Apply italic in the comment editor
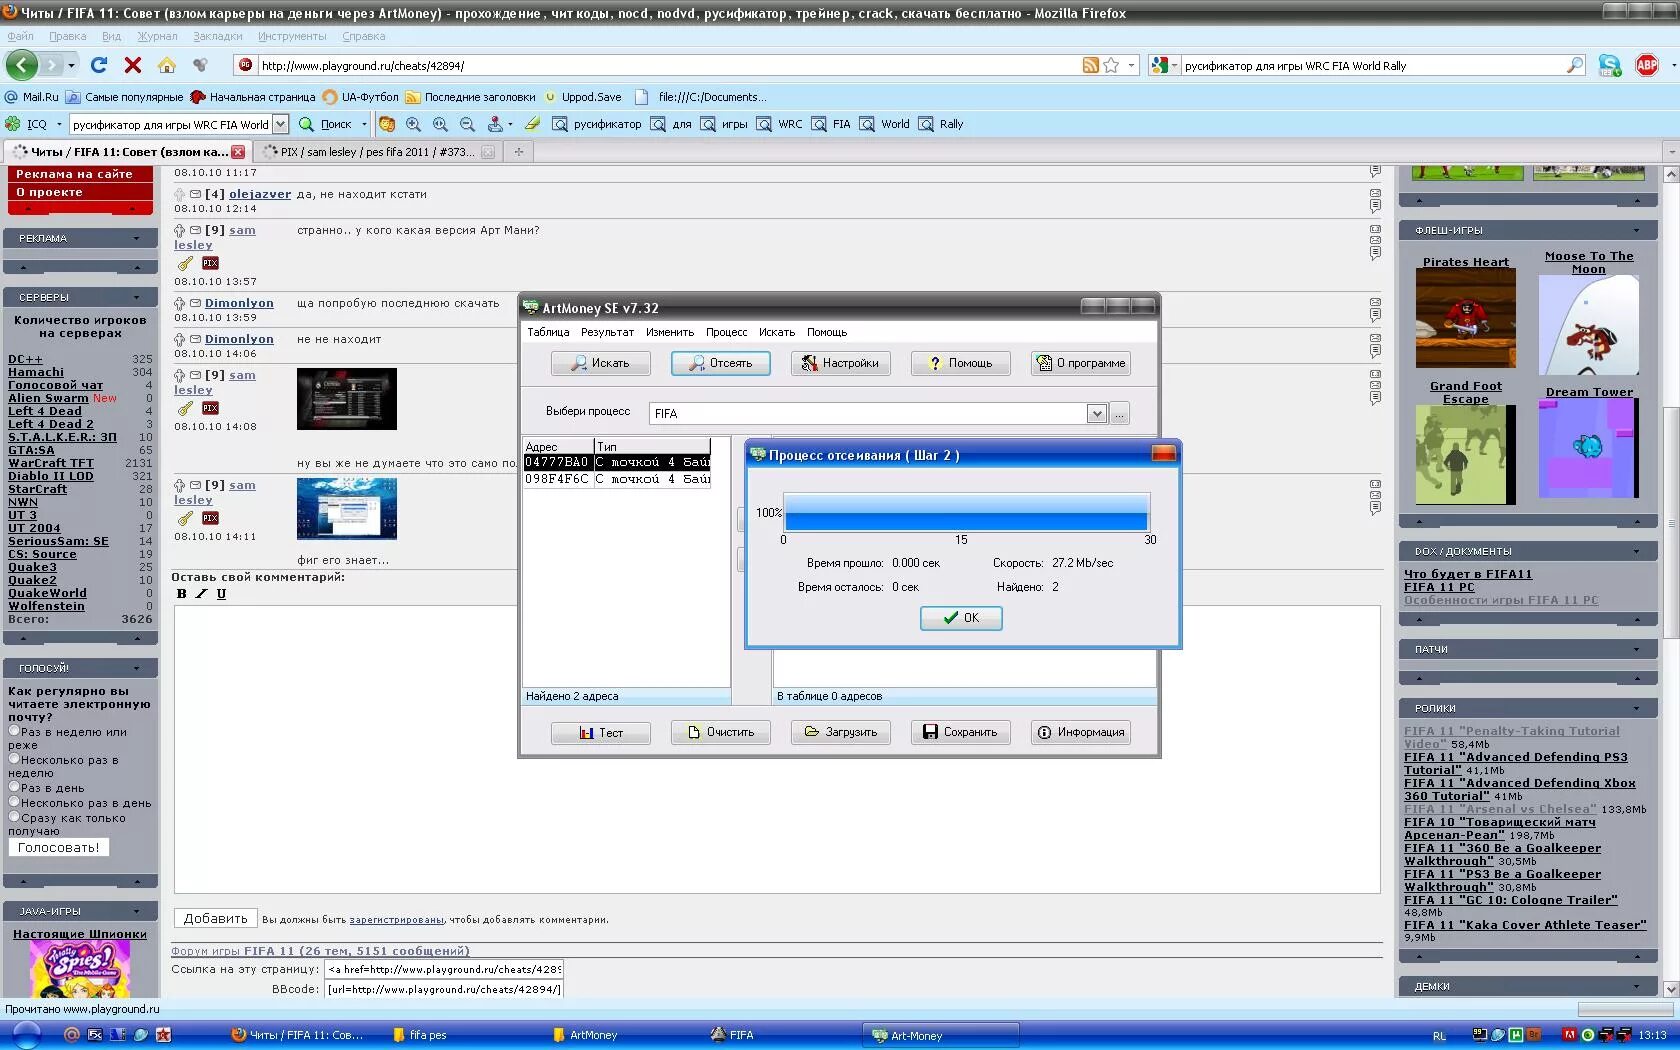This screenshot has width=1680, height=1050. pos(201,594)
